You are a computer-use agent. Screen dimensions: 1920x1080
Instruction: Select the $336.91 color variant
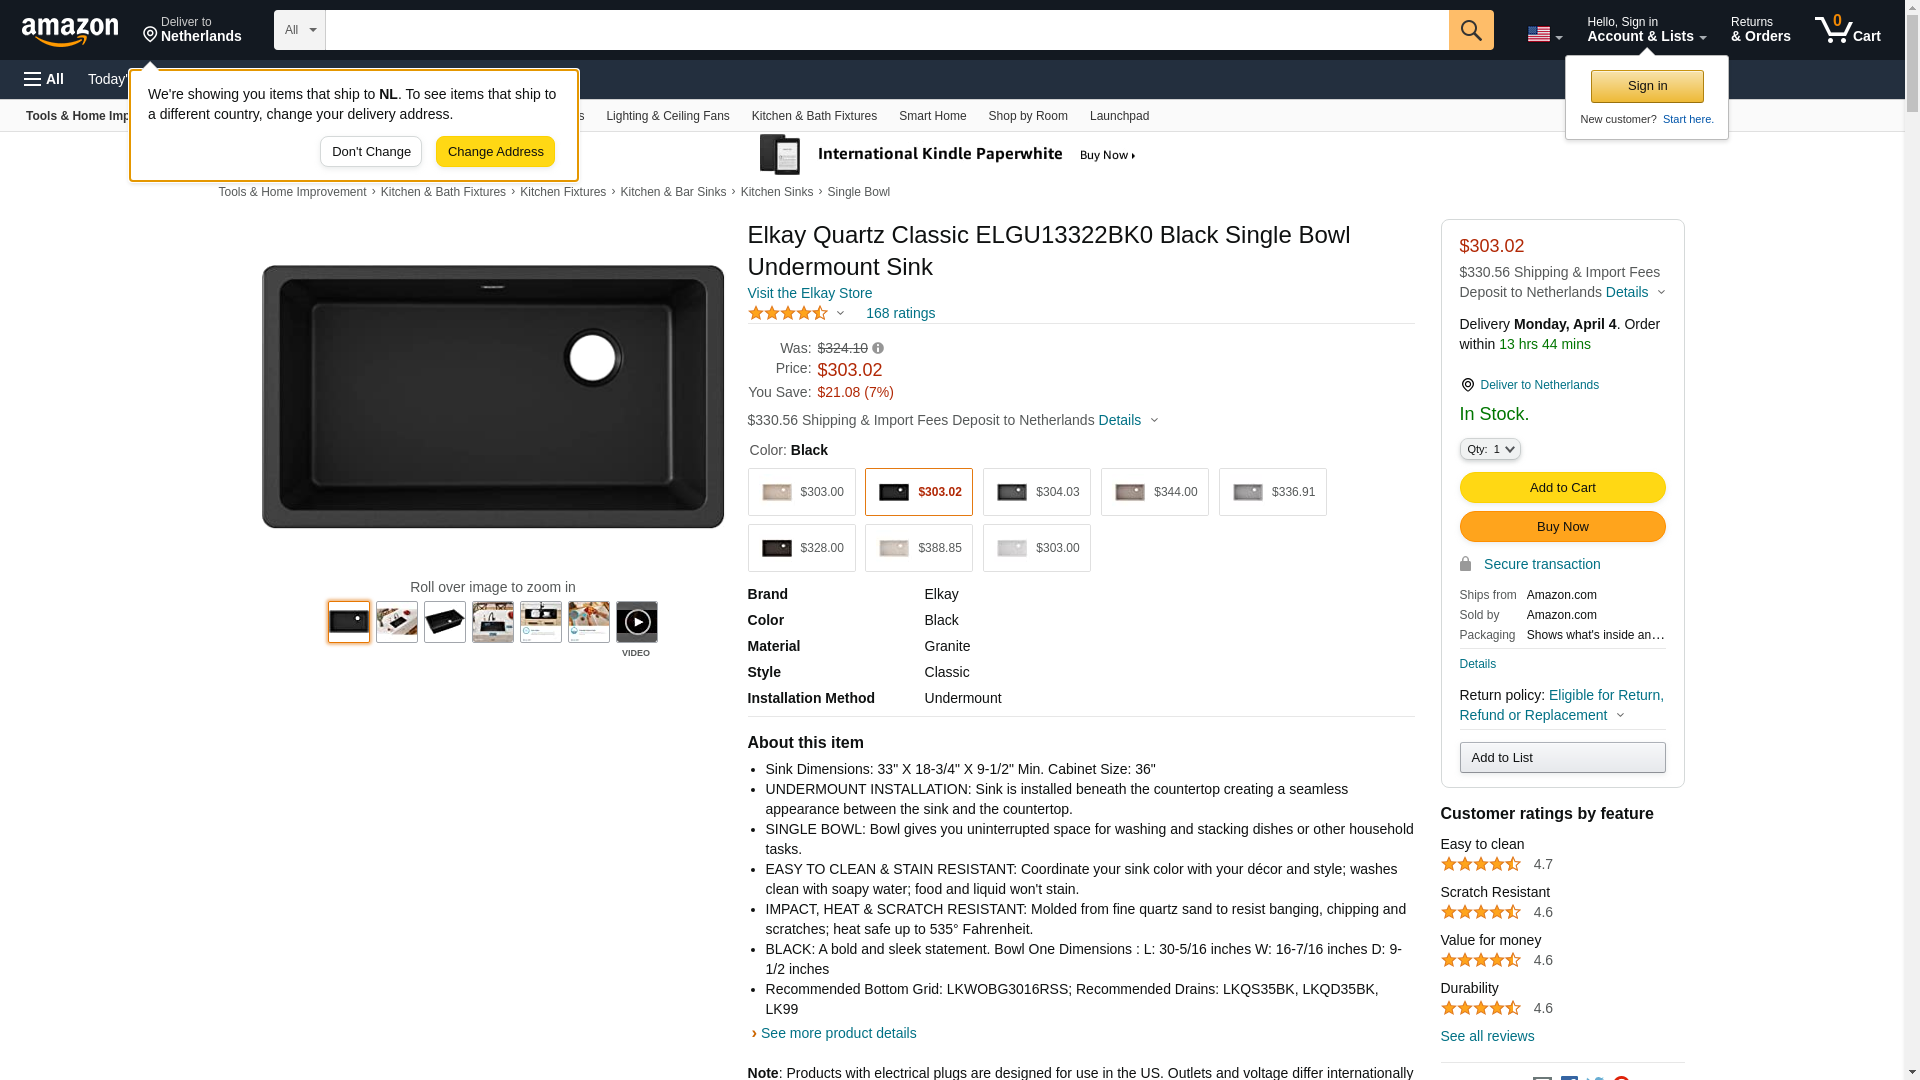pyautogui.click(x=1272, y=492)
